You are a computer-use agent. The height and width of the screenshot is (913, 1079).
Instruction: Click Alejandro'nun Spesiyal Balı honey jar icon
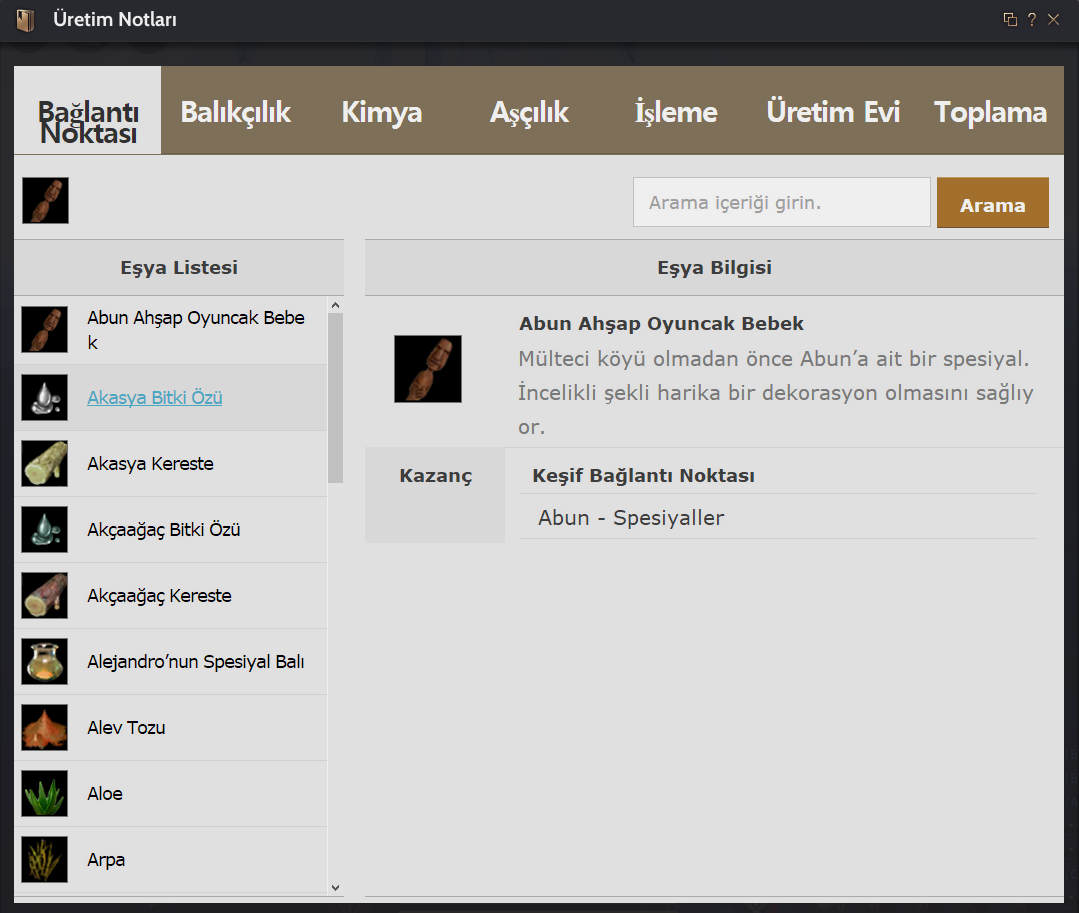click(x=45, y=662)
